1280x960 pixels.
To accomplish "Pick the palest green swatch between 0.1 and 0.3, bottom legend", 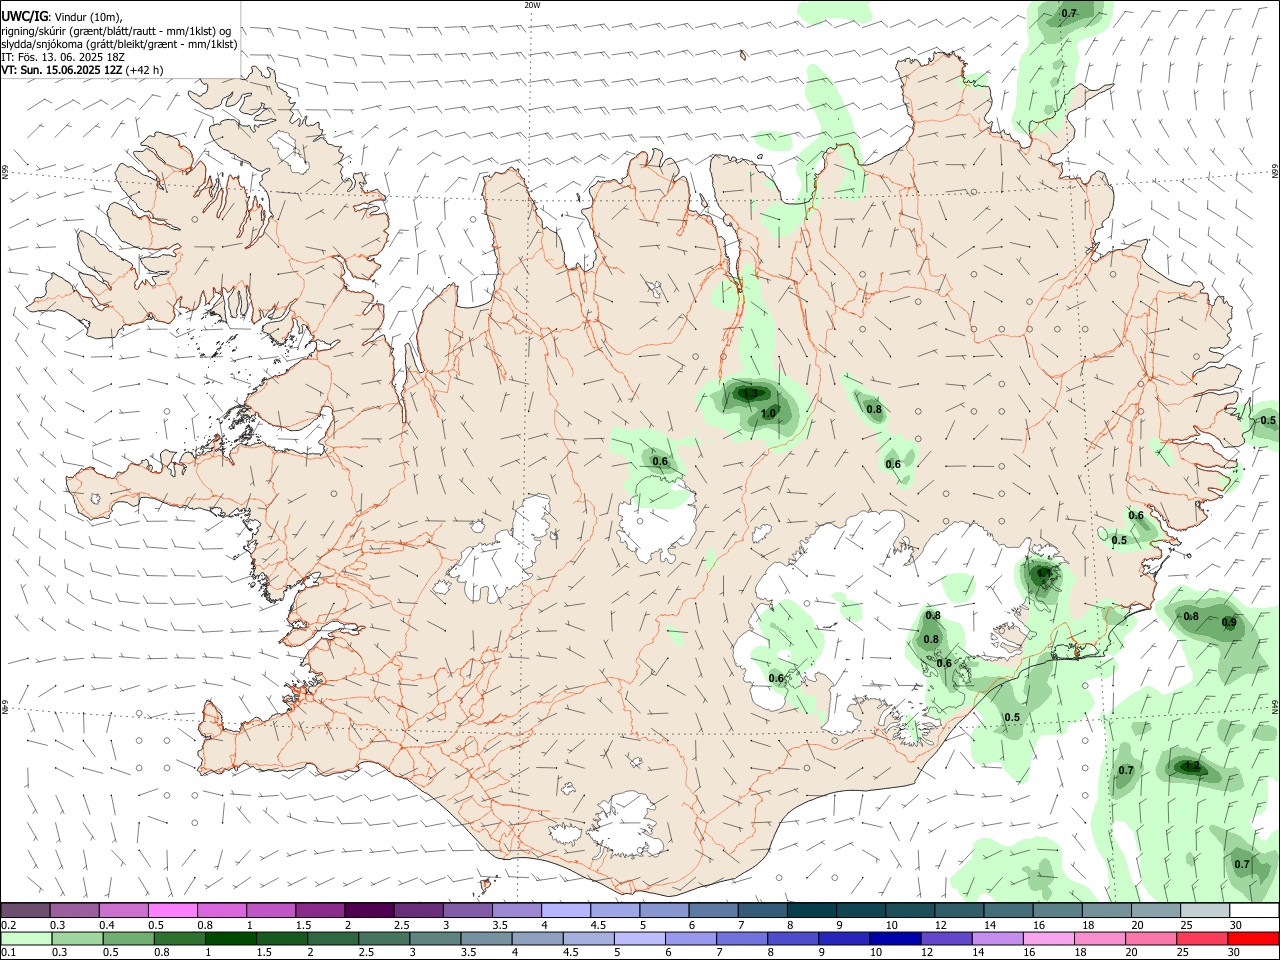I will click(x=25, y=939).
